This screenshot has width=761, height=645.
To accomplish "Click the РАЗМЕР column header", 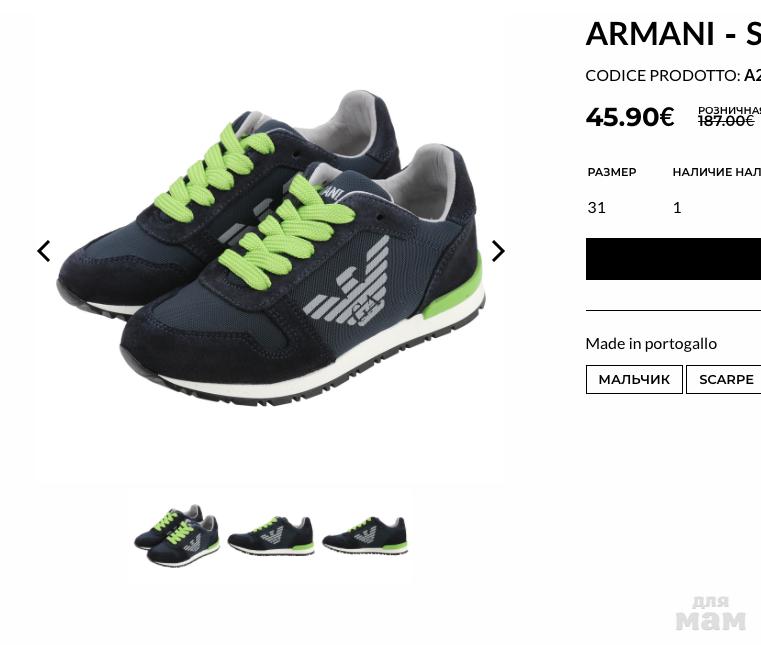I will (x=612, y=172).
